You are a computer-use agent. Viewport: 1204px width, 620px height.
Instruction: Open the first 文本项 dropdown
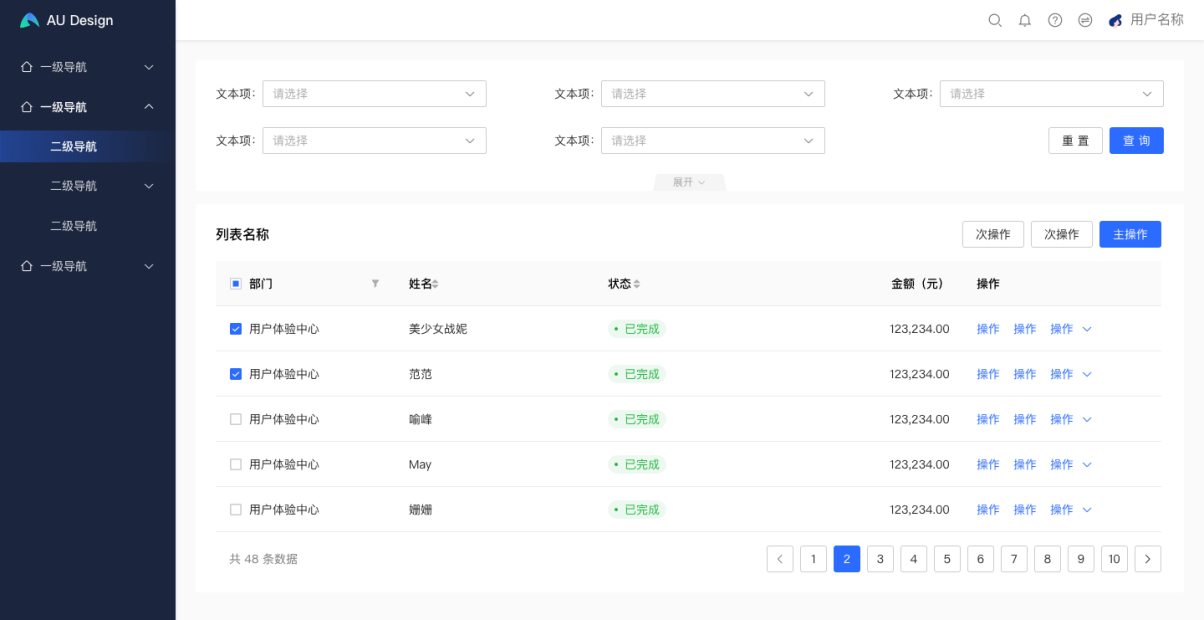[374, 94]
